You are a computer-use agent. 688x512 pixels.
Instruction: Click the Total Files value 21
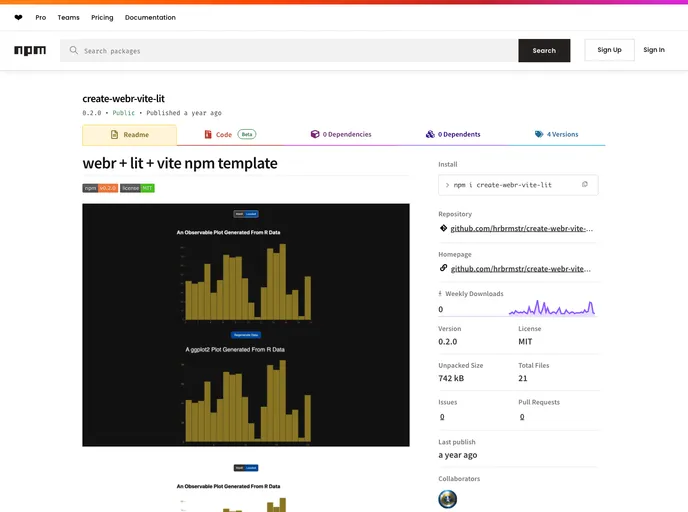(523, 378)
